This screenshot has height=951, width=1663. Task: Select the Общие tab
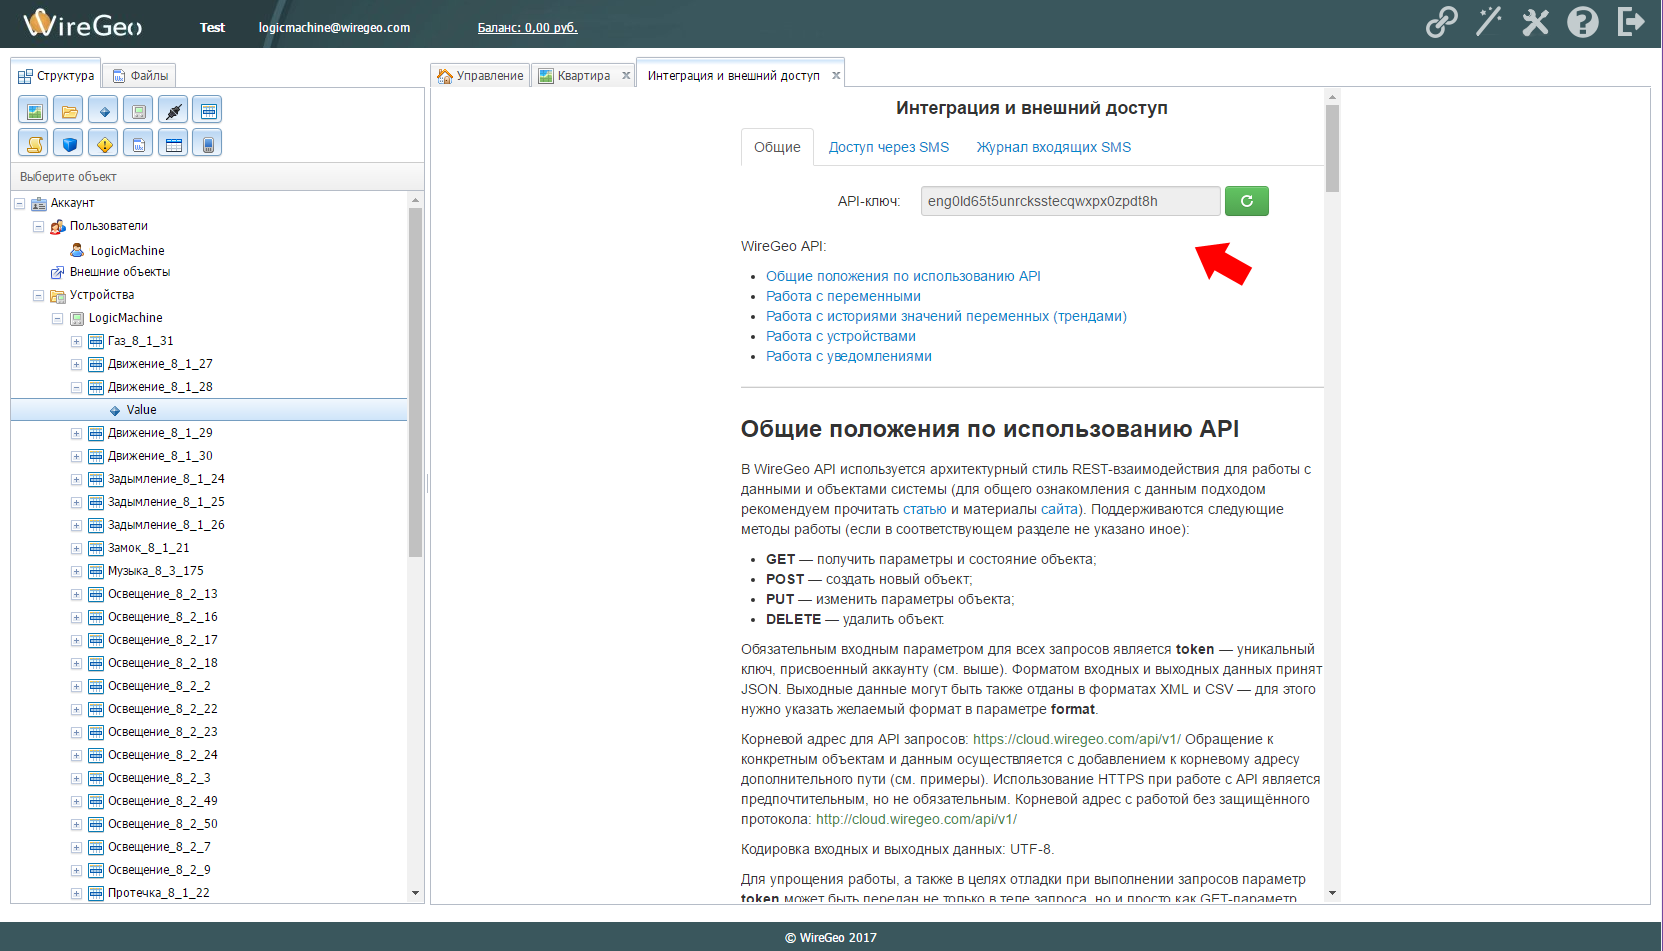(777, 147)
